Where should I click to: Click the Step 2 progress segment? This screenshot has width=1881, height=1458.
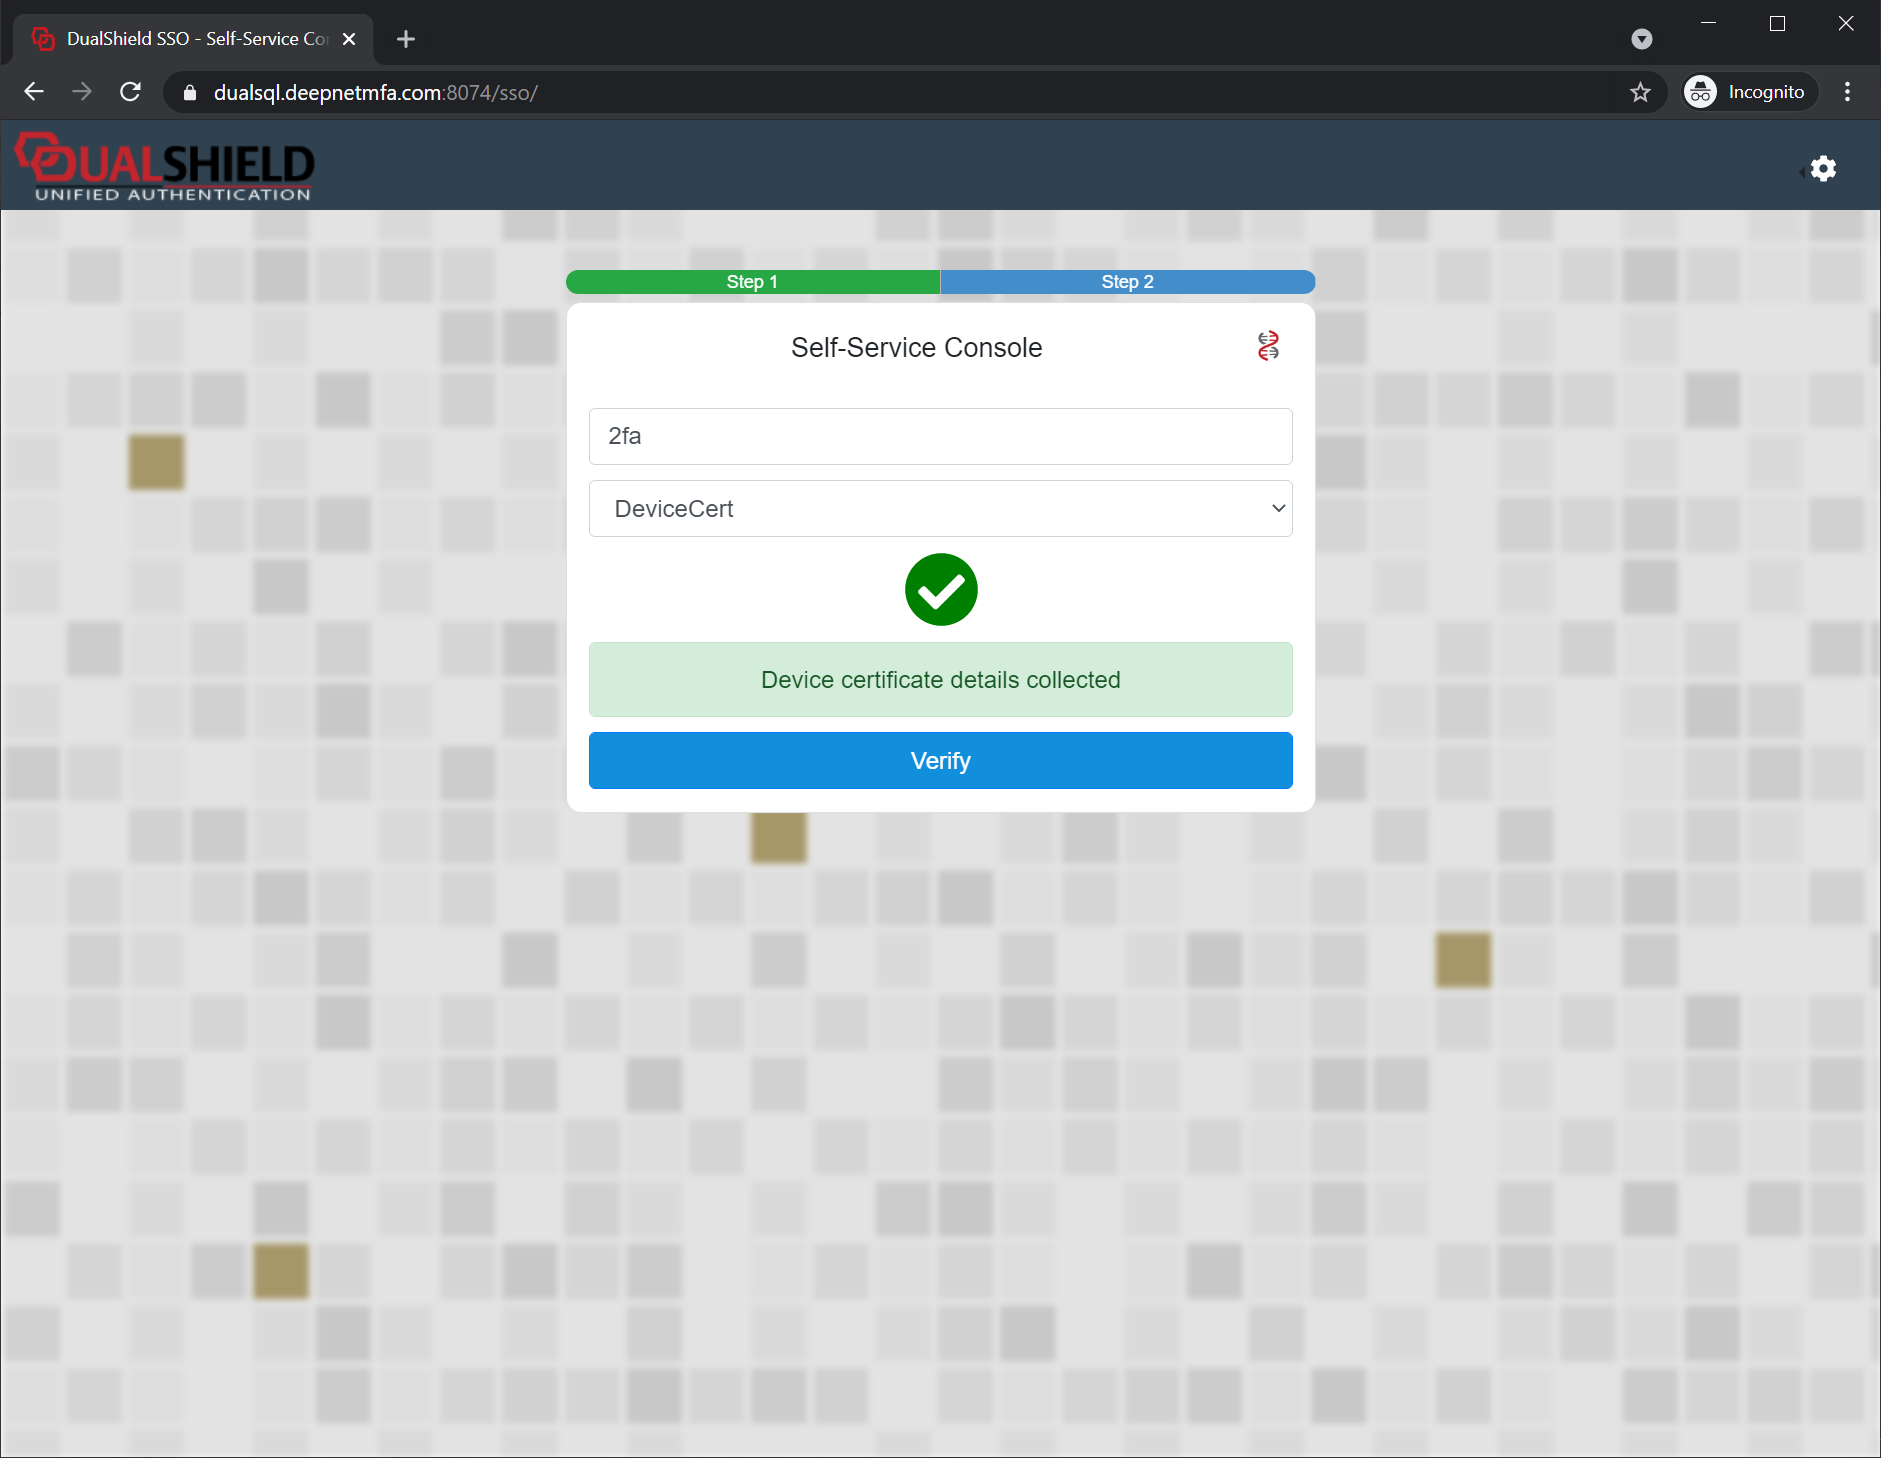coord(1127,282)
